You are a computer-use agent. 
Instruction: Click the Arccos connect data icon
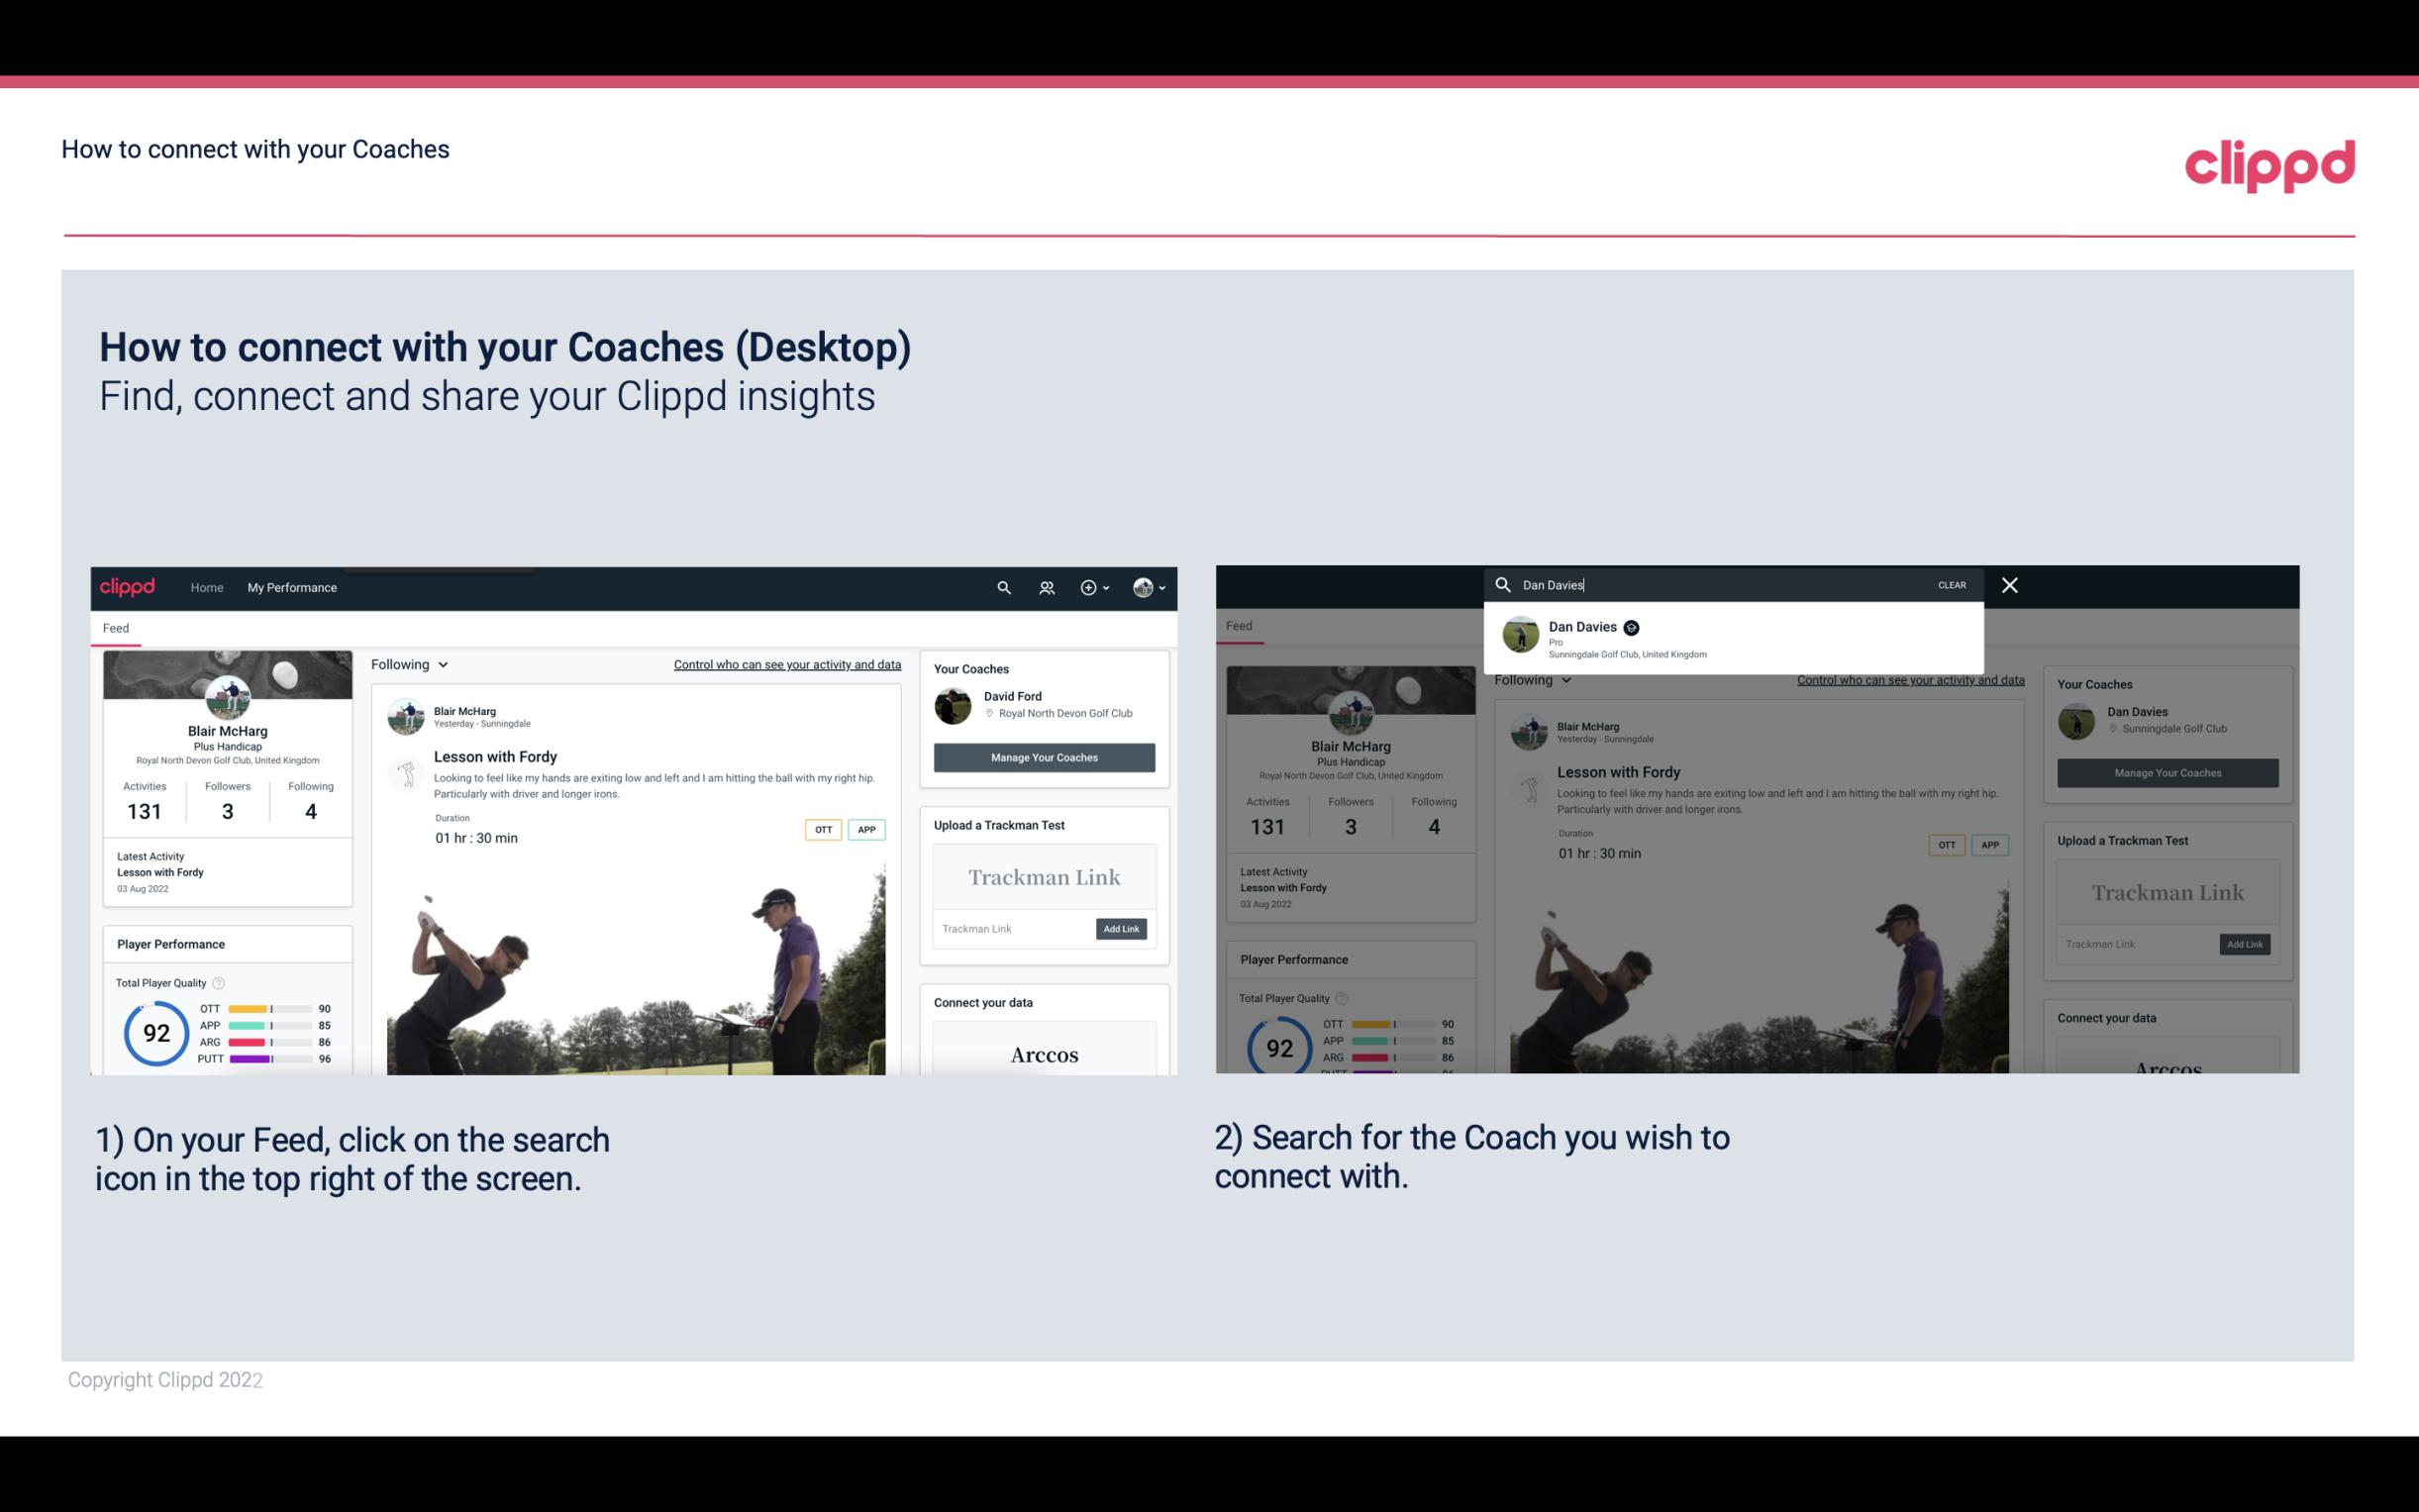[x=1044, y=1054]
